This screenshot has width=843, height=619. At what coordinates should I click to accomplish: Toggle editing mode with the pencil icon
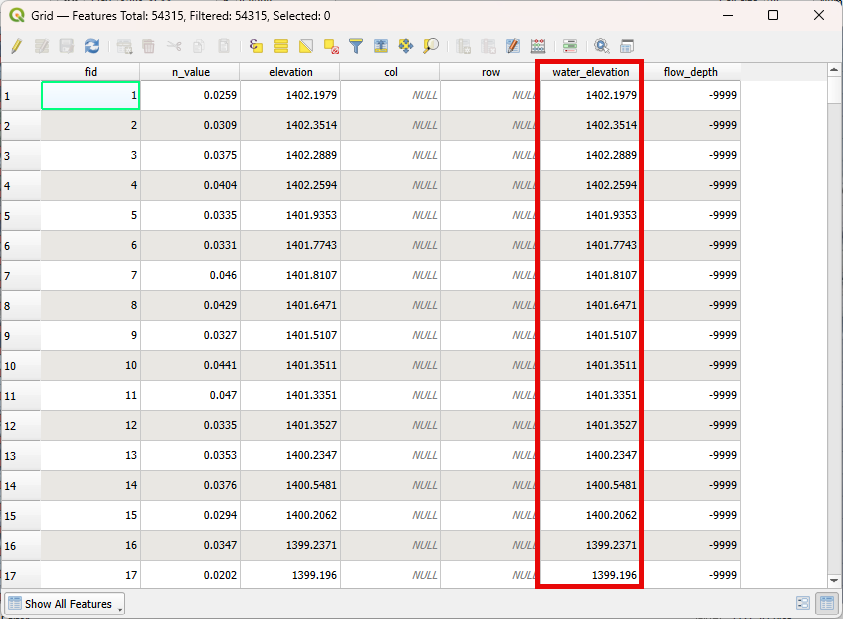17,46
